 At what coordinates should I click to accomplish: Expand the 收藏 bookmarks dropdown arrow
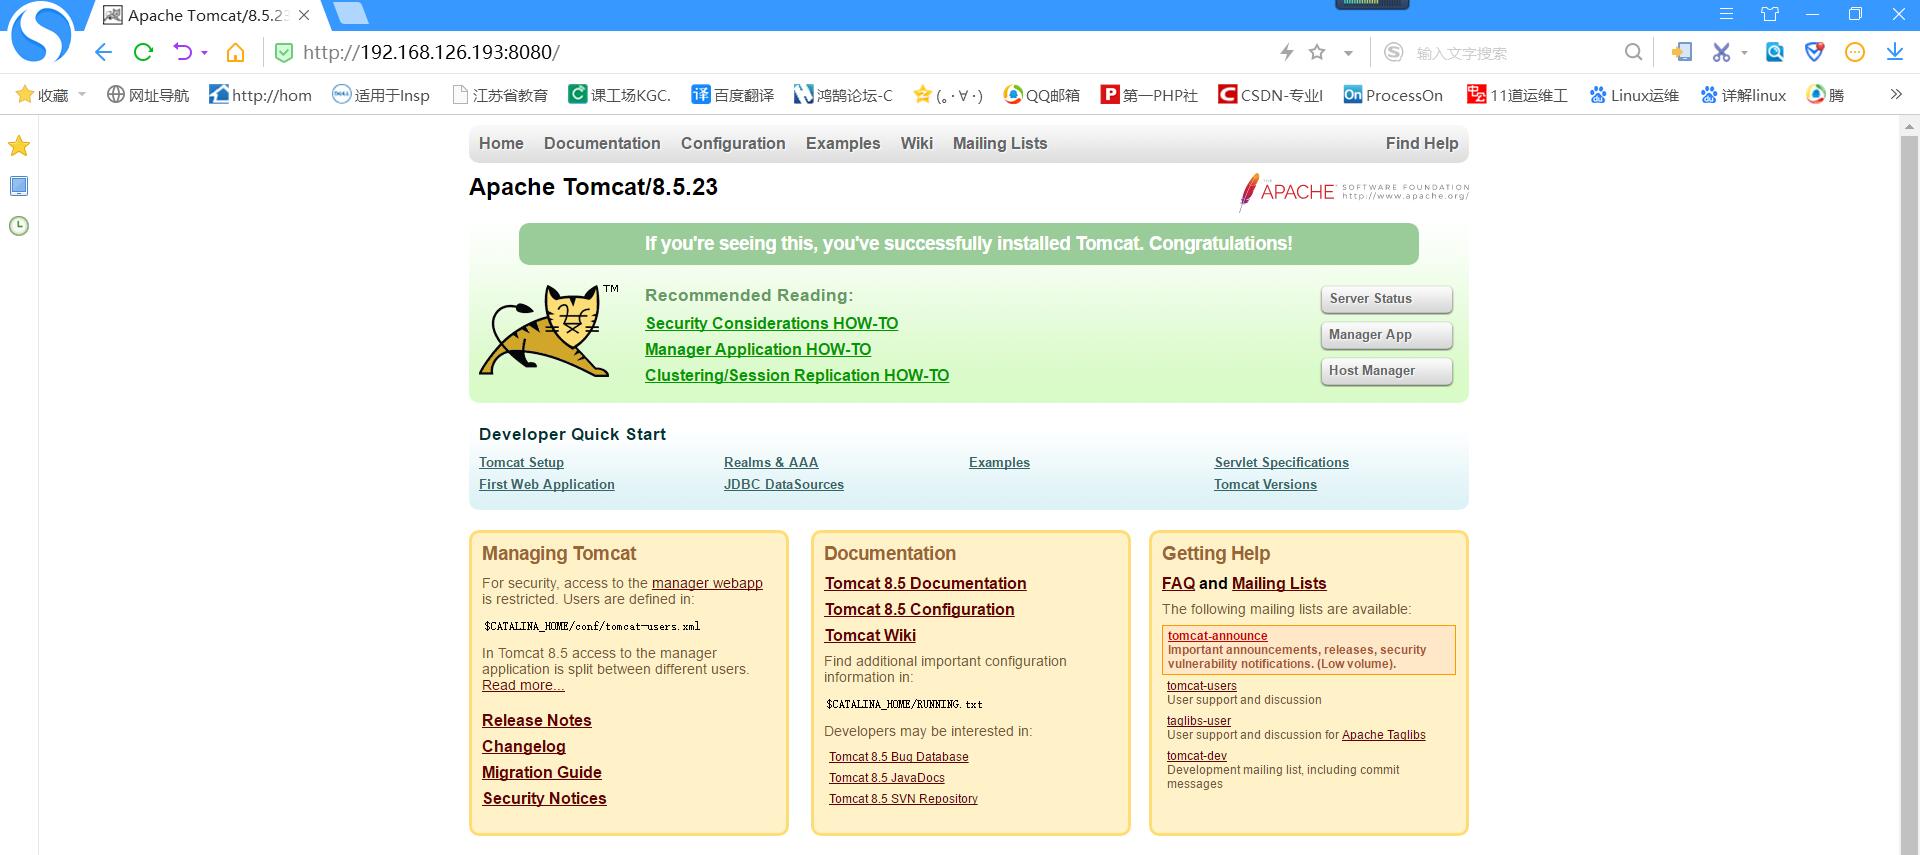click(82, 95)
